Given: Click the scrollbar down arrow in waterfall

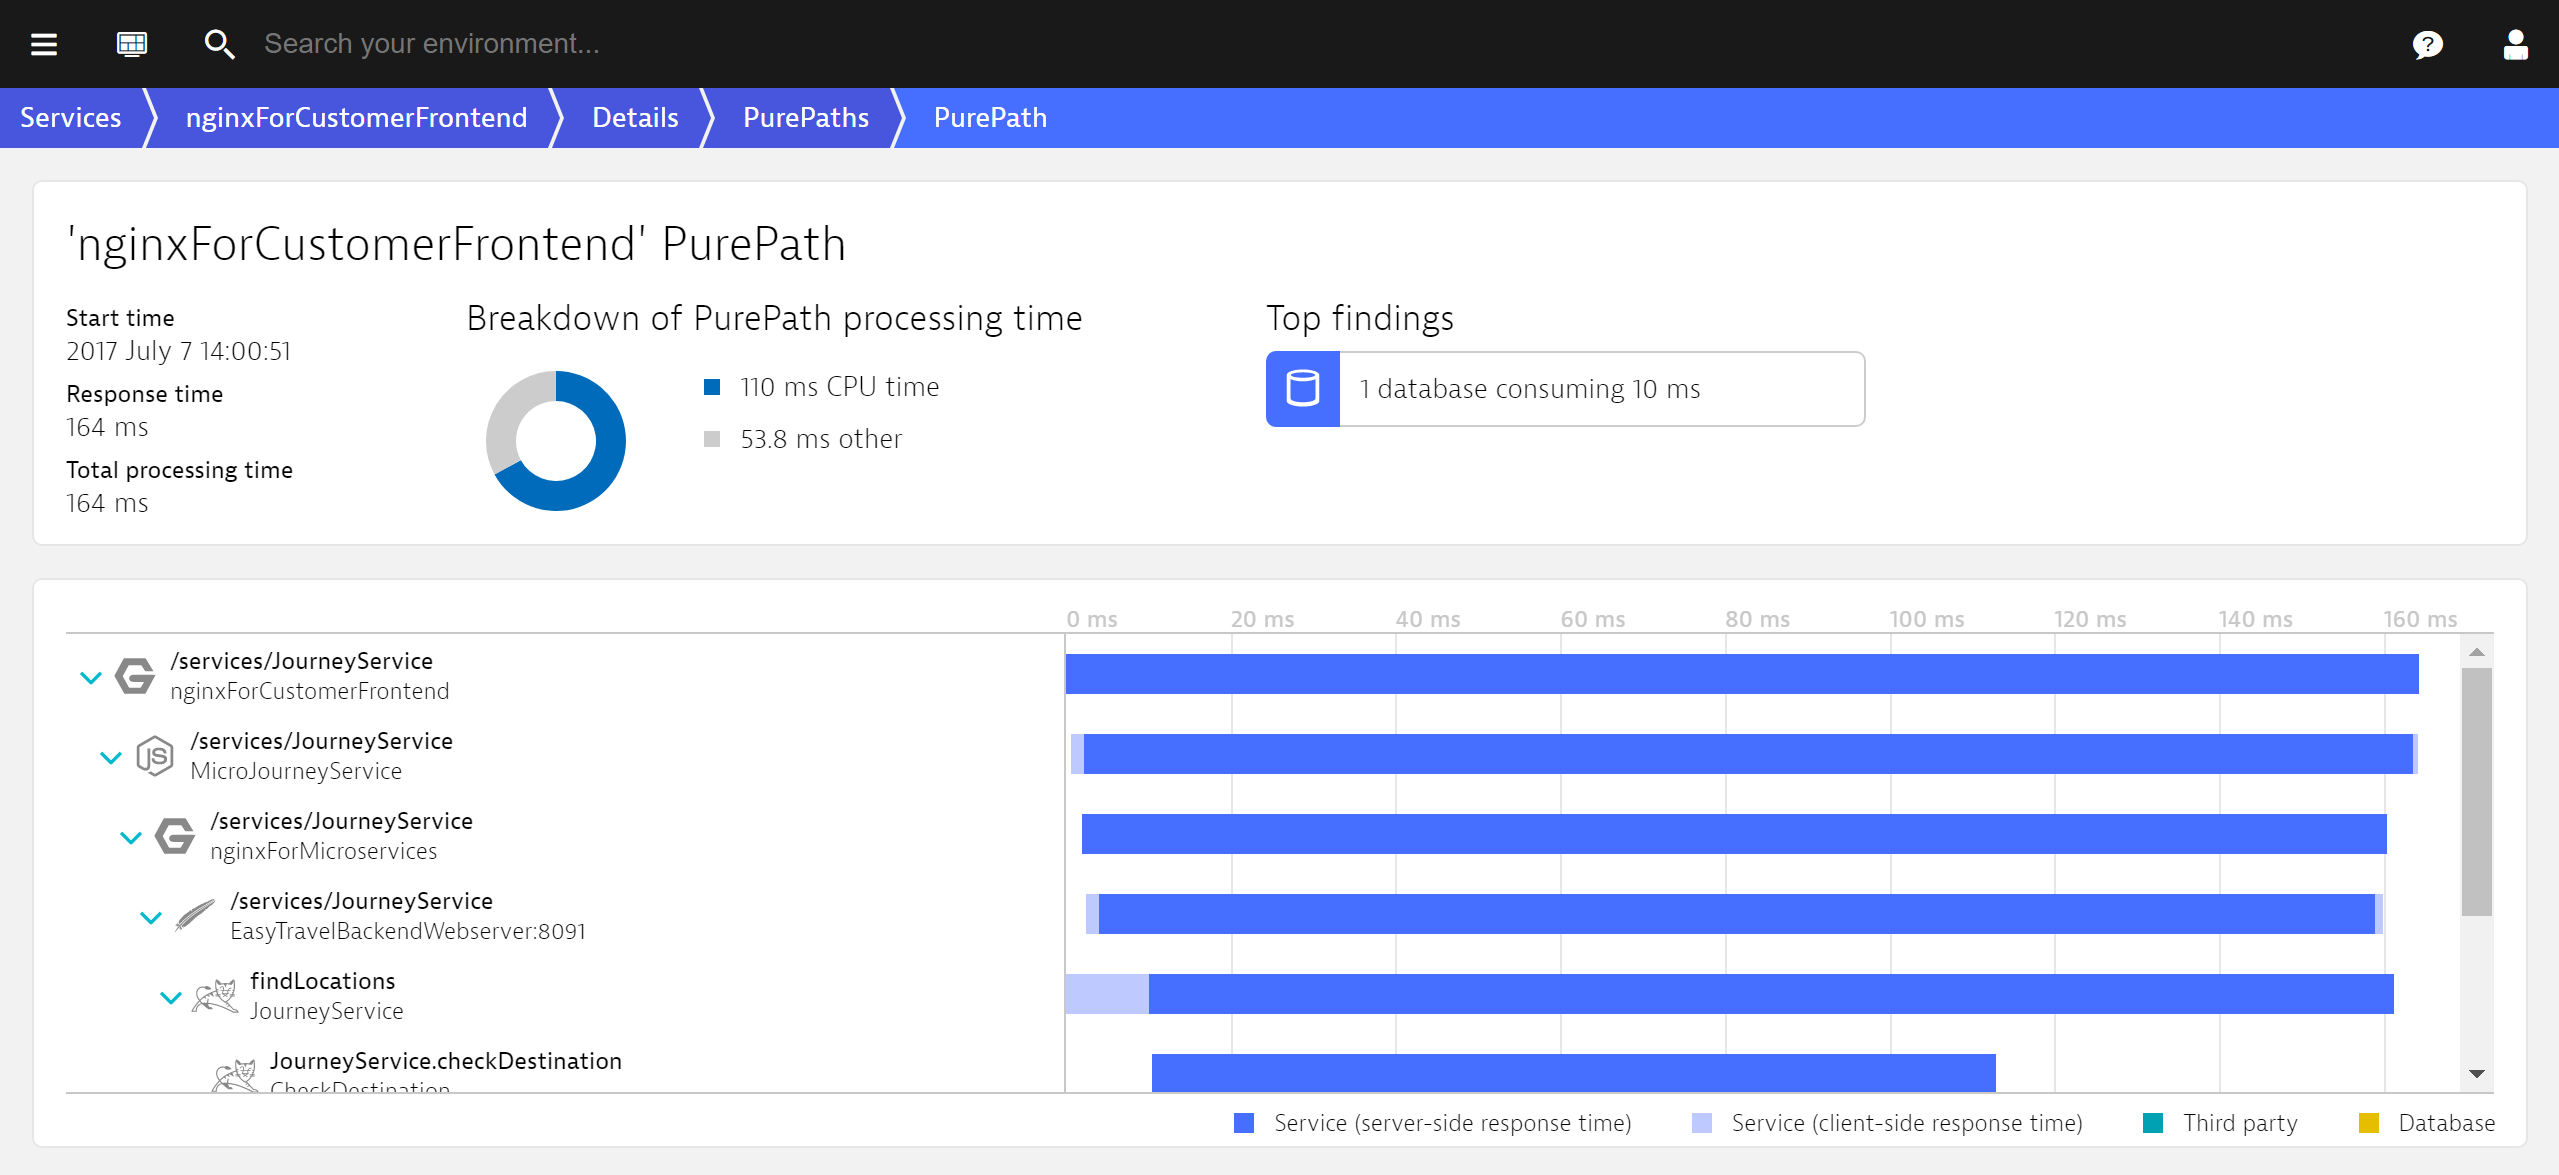Looking at the screenshot, I should 2476,1073.
